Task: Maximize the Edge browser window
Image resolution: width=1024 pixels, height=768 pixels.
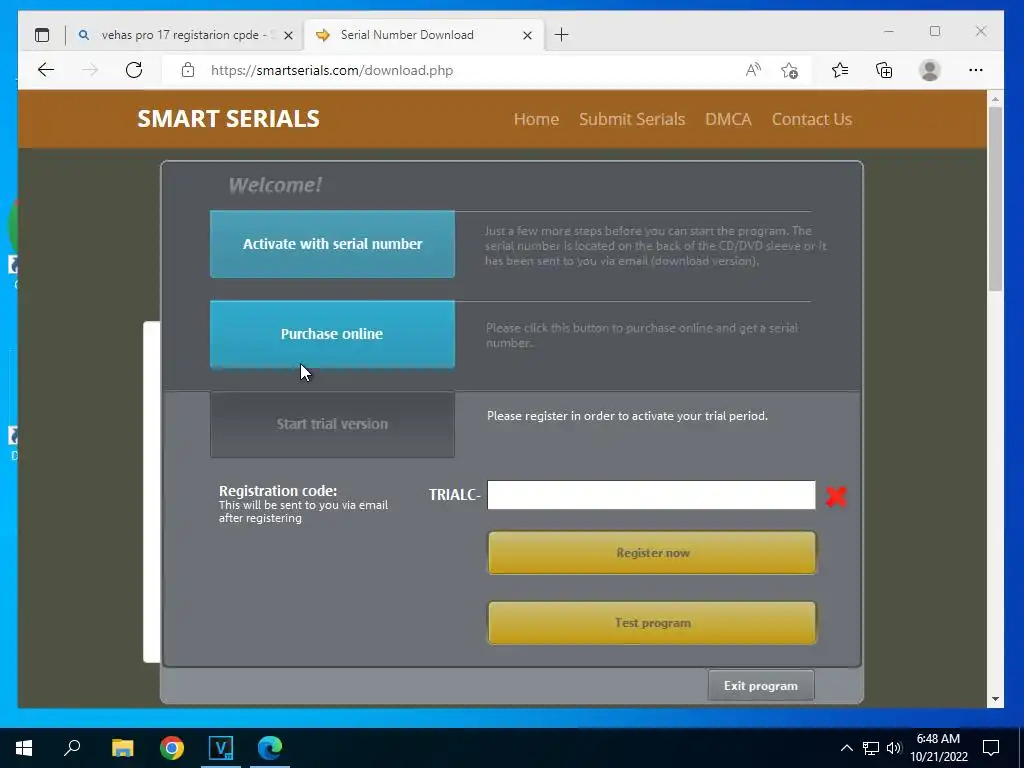Action: (935, 31)
